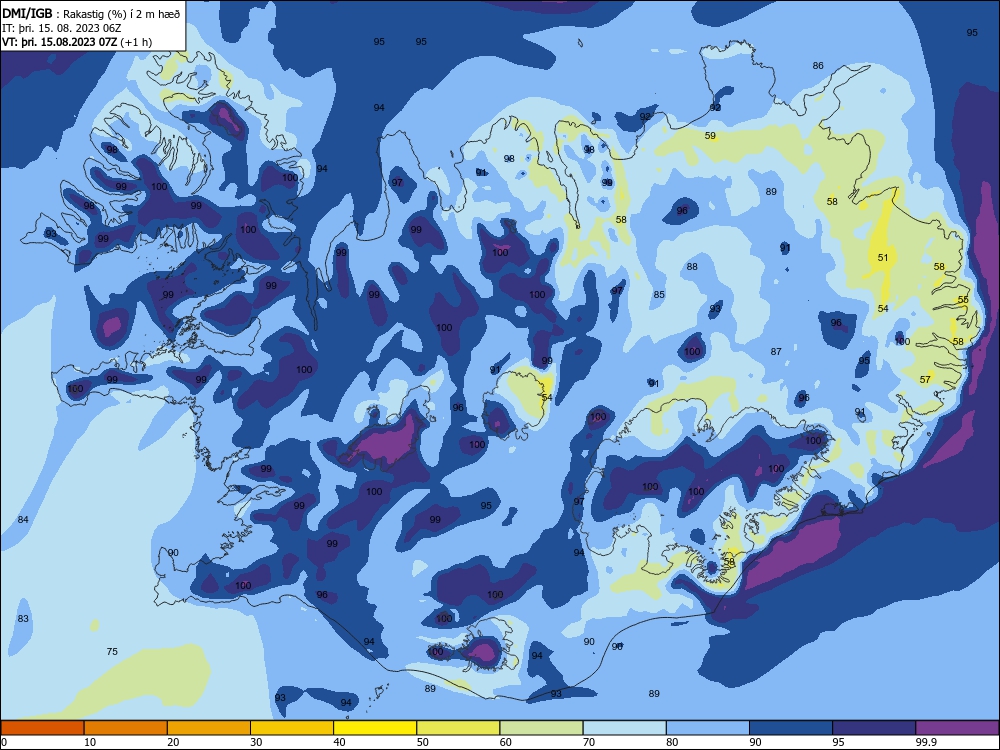Click the 'DMI/IGB : Rakastig (%) í 2 m hæð' title
1000x750 pixels.
[91, 14]
